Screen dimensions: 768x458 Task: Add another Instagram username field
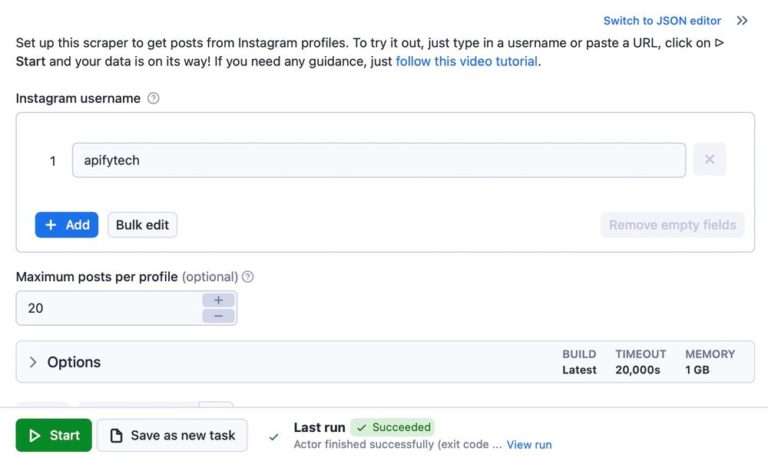tap(67, 225)
